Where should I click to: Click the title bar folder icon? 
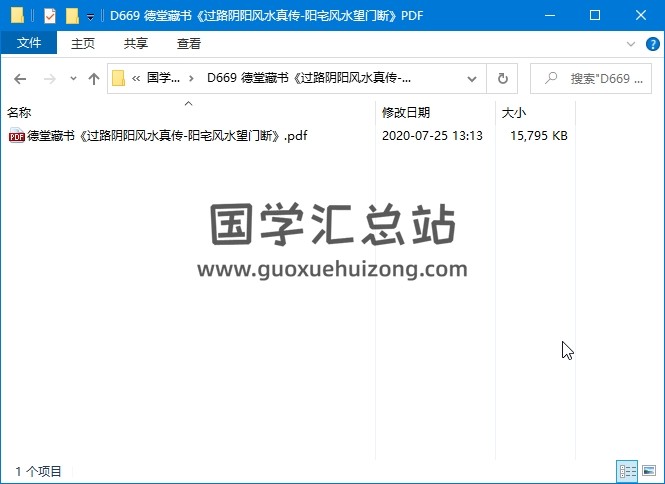click(17, 16)
